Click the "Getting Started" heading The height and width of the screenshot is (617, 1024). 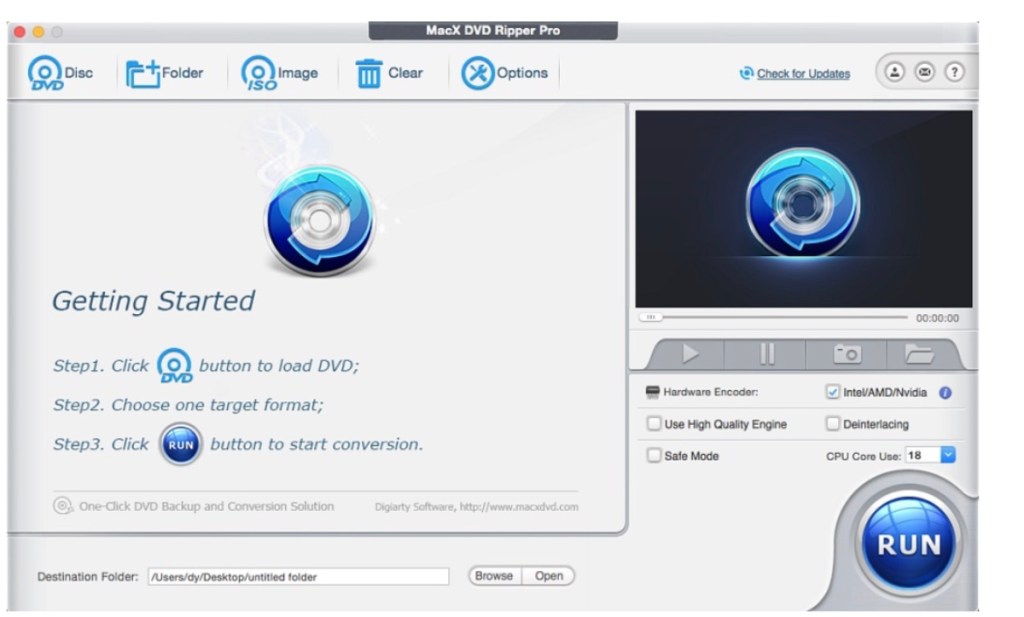tap(153, 301)
